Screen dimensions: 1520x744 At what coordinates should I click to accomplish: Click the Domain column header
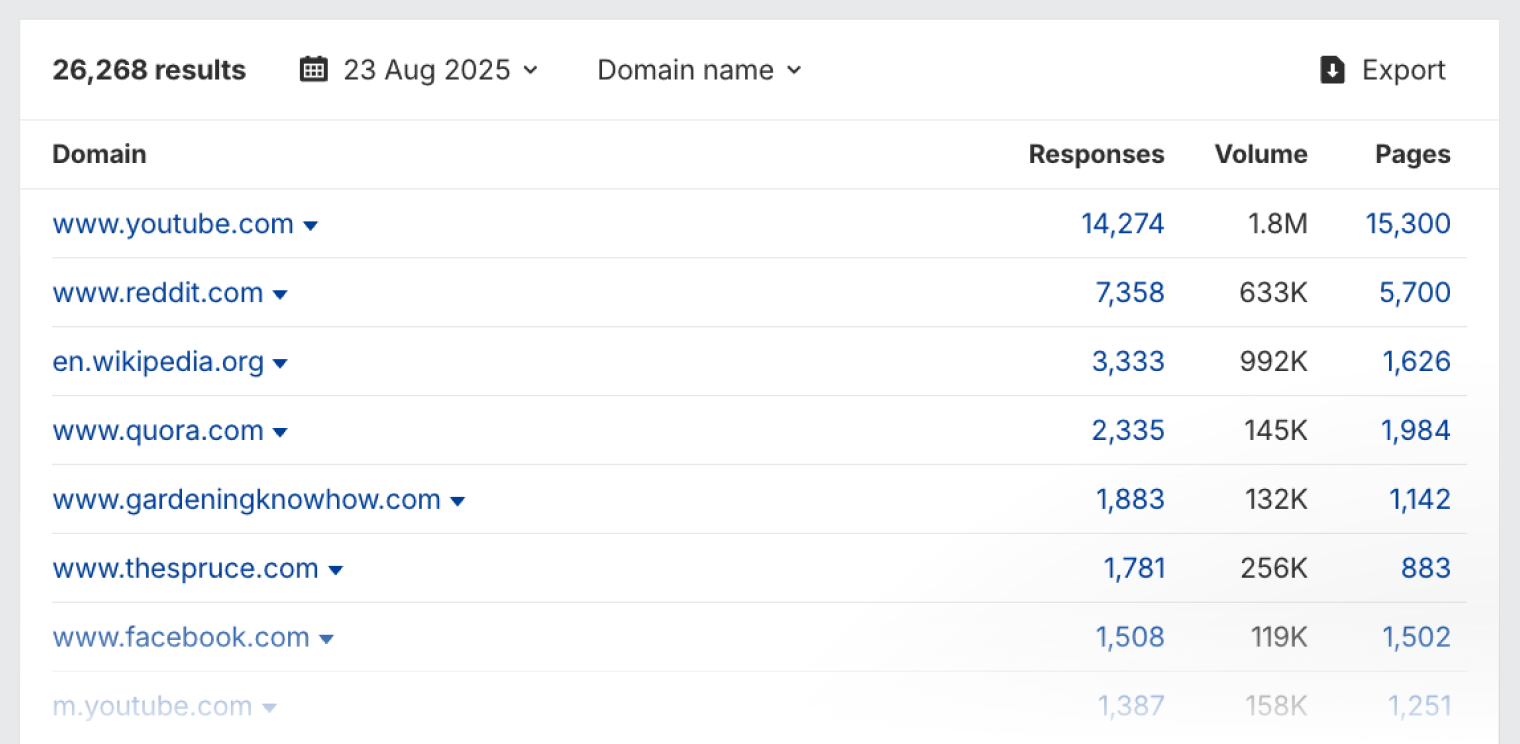[x=99, y=155]
